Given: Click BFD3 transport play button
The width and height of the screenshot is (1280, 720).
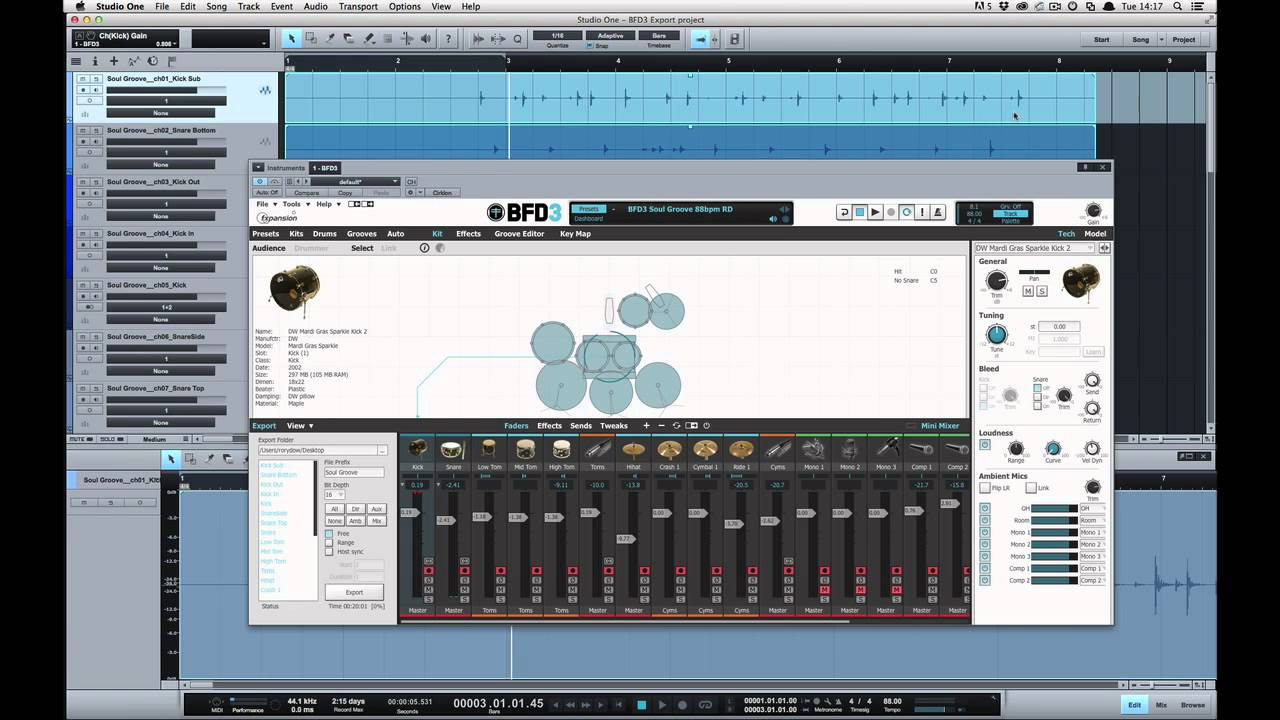Looking at the screenshot, I should coord(875,212).
